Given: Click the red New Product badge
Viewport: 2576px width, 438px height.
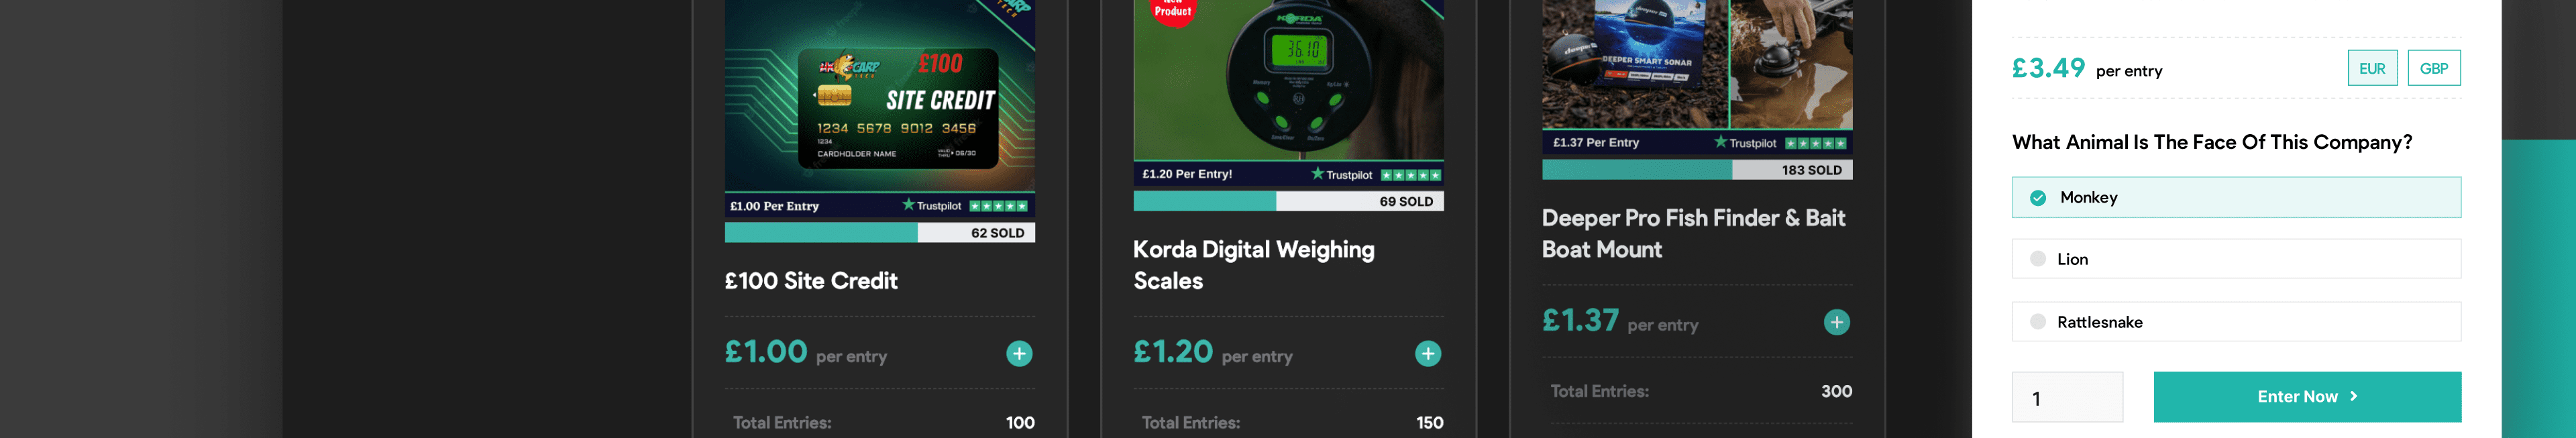Looking at the screenshot, I should tap(1173, 10).
